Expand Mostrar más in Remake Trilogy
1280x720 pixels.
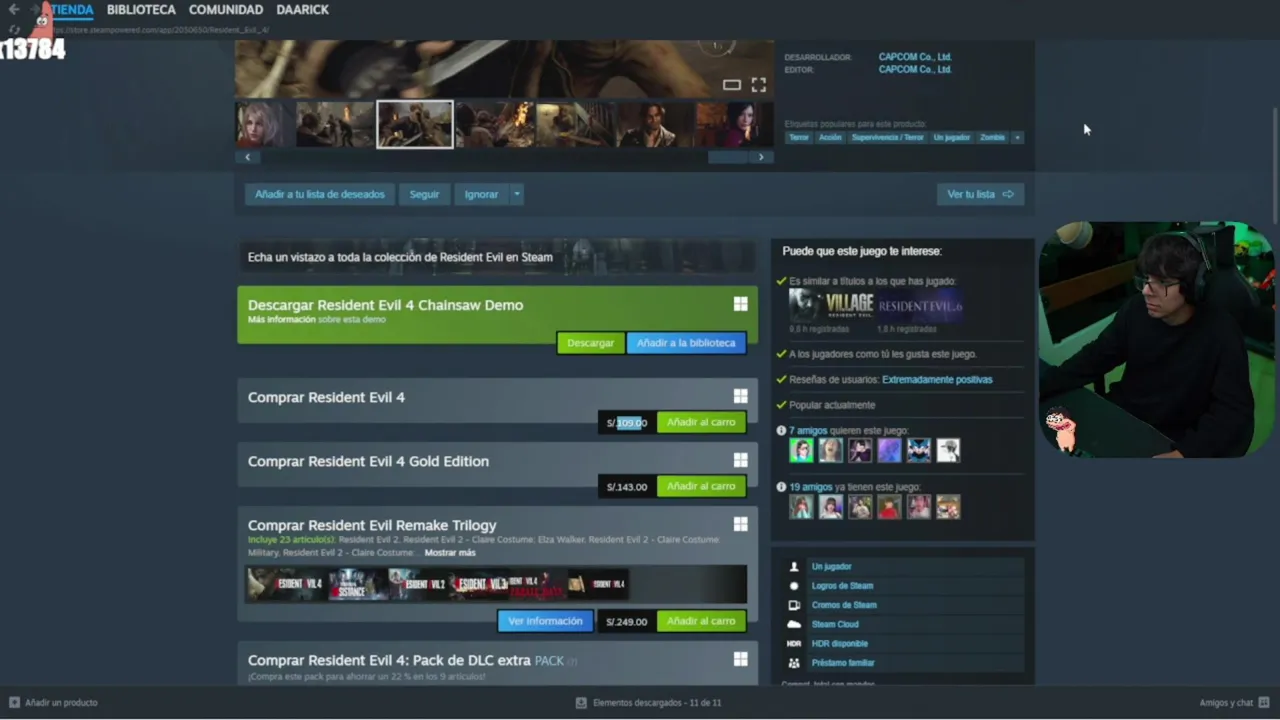pyautogui.click(x=450, y=553)
